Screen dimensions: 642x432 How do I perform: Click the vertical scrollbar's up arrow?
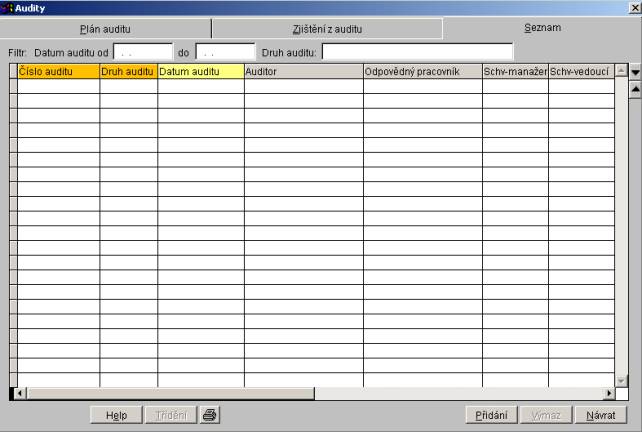620,72
